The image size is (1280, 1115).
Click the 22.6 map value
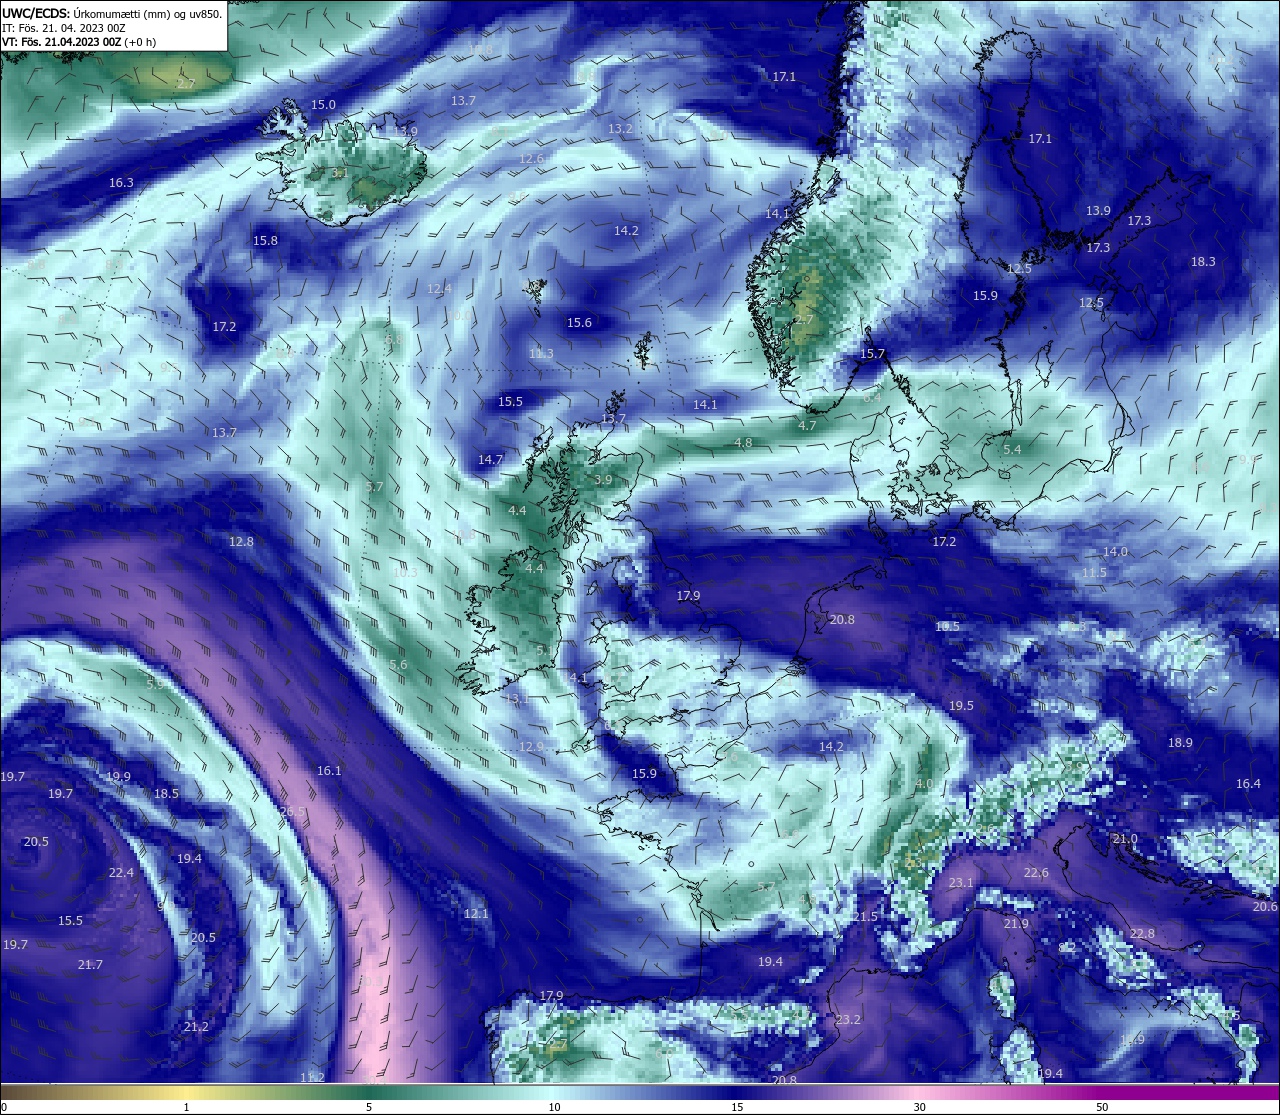(1036, 873)
